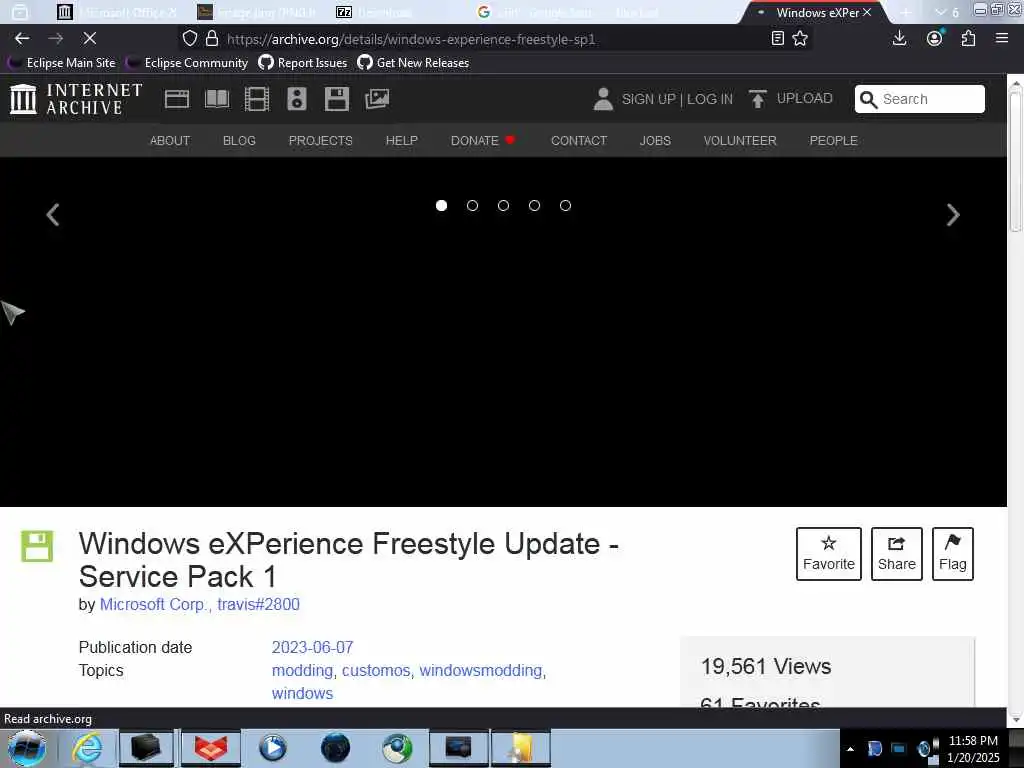Viewport: 1024px width, 768px height.
Task: Click the page vertical scrollbar thumb
Action: point(1015,160)
